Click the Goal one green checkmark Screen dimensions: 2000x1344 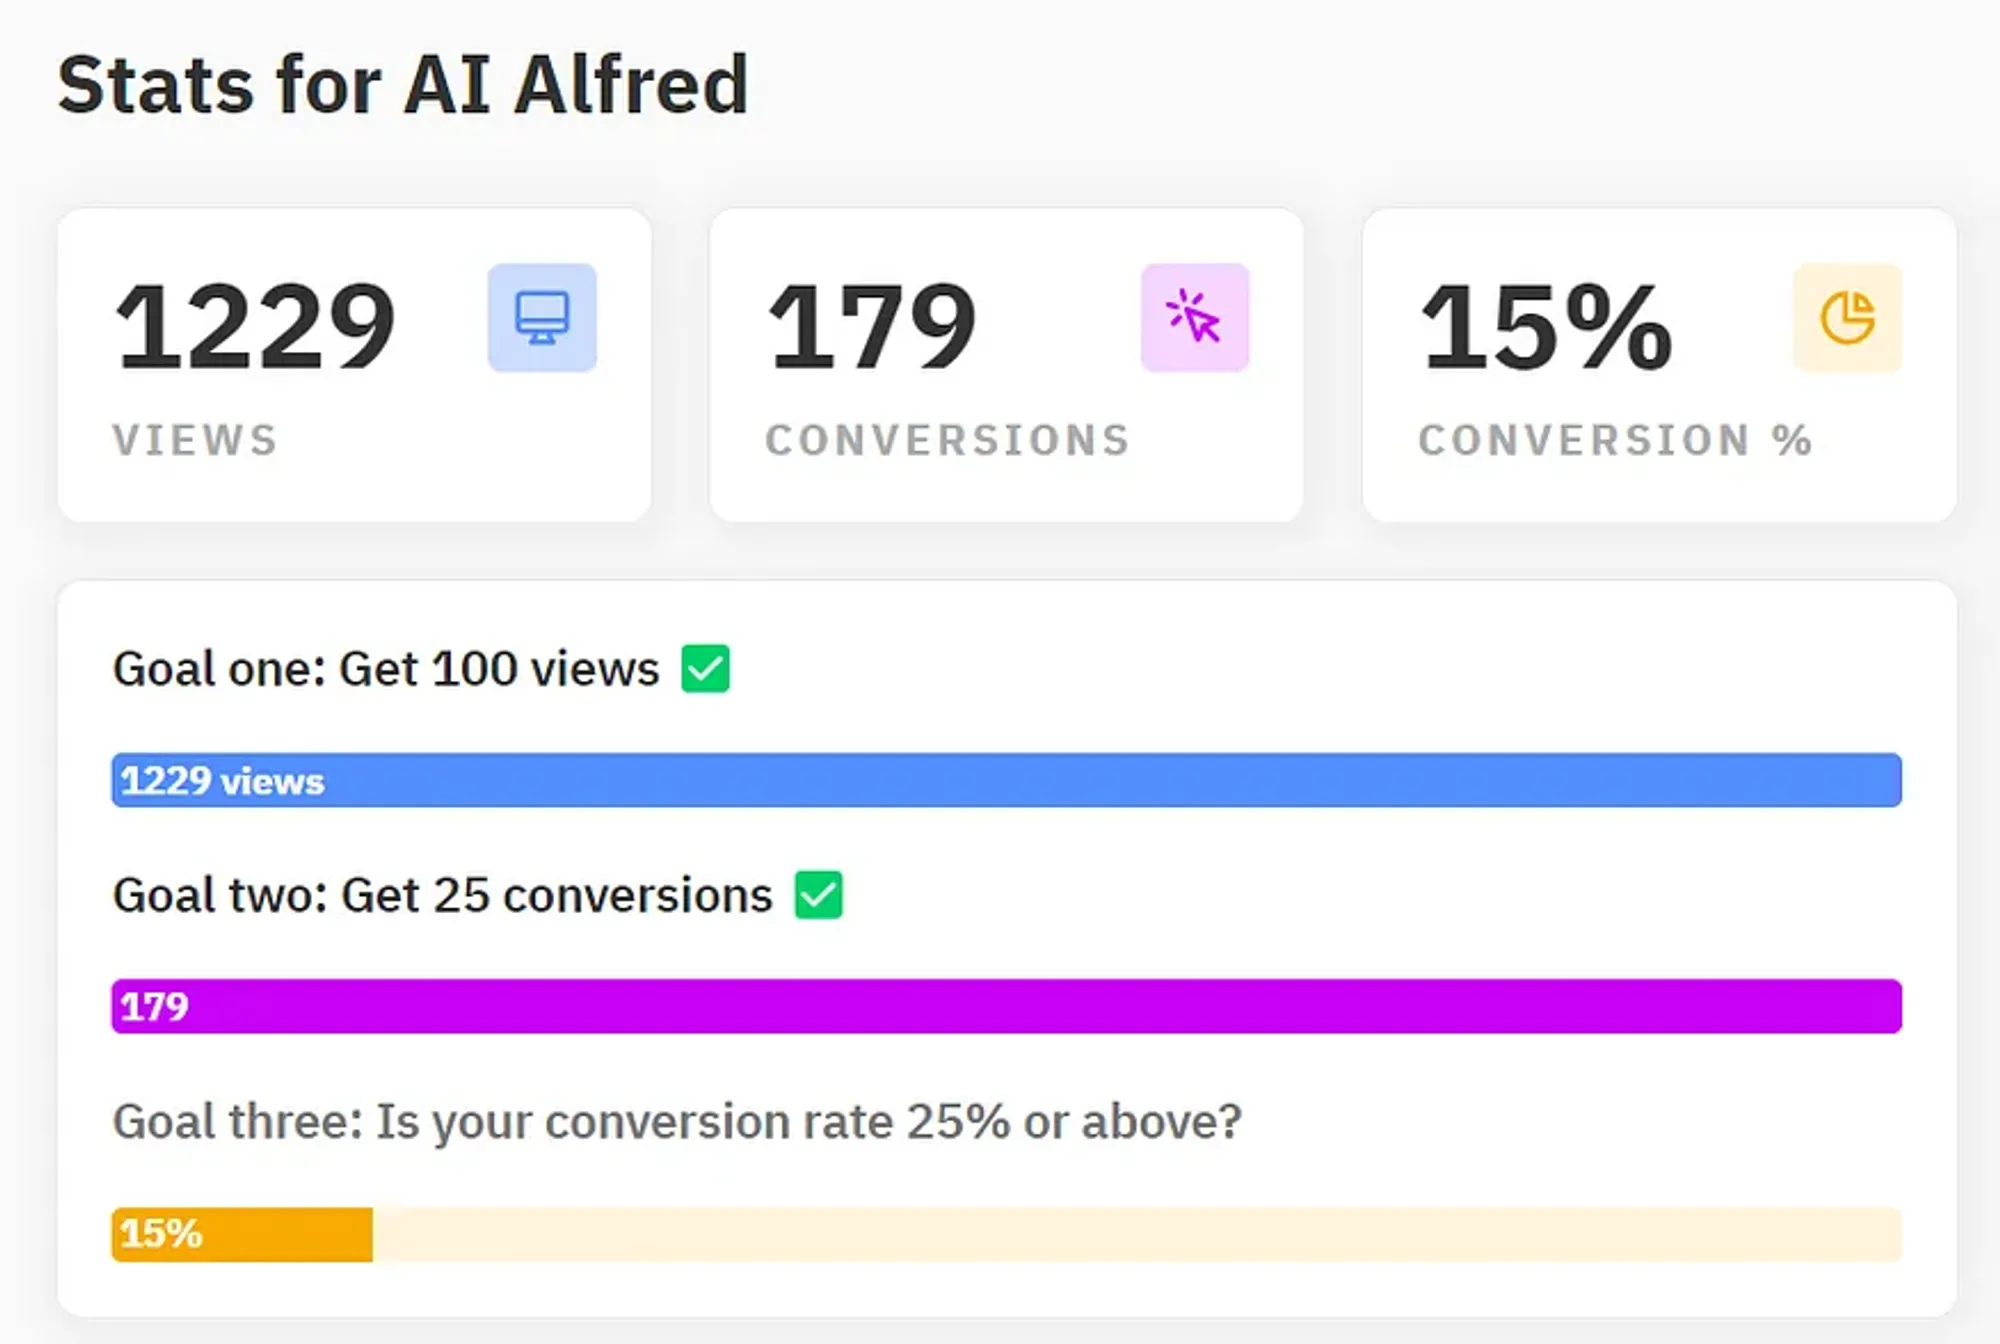[705, 668]
